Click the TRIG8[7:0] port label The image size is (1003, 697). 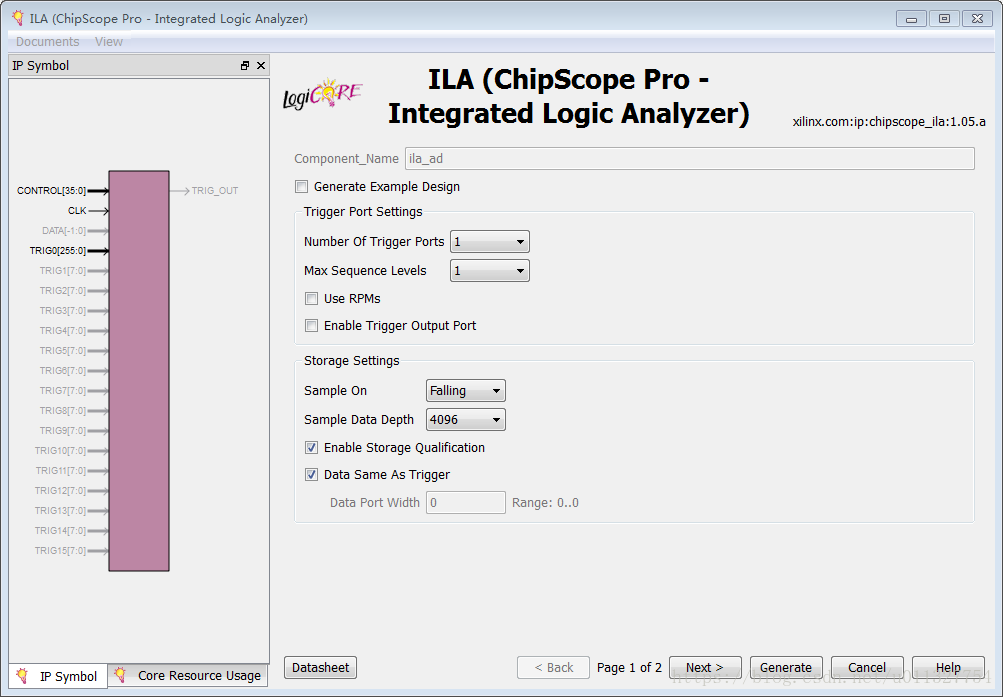click(63, 411)
